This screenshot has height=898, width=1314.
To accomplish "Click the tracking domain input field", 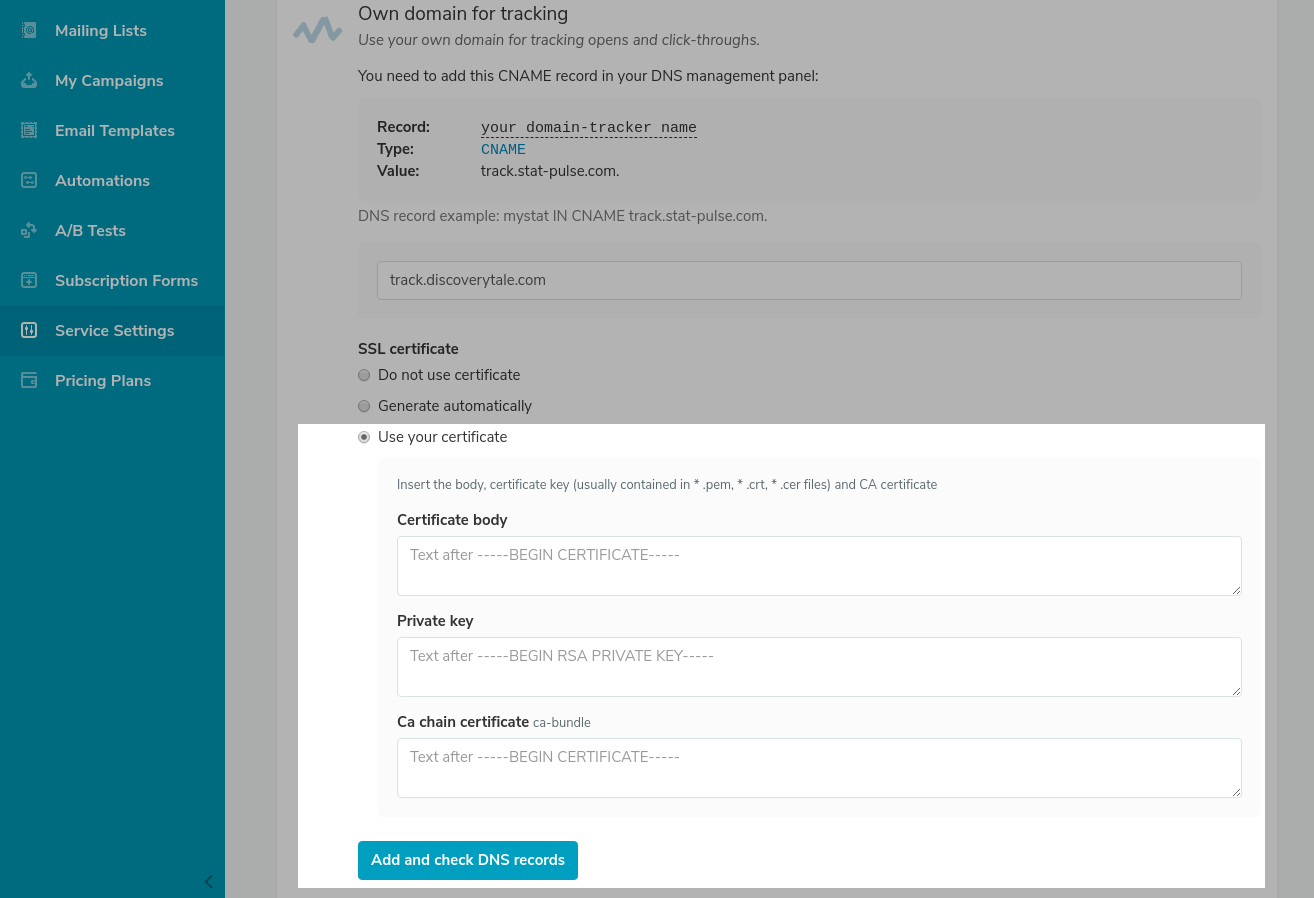I will [809, 280].
